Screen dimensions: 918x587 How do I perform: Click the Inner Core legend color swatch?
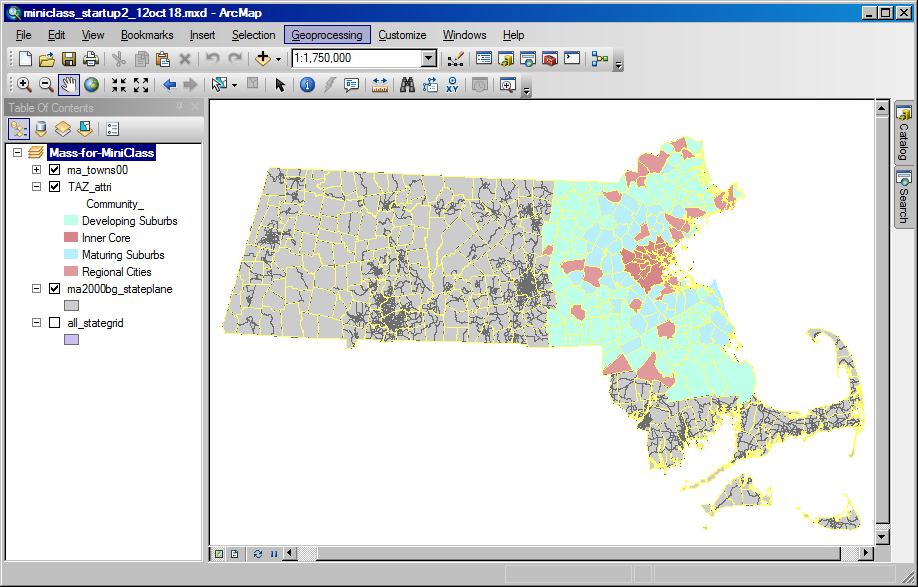tap(70, 238)
